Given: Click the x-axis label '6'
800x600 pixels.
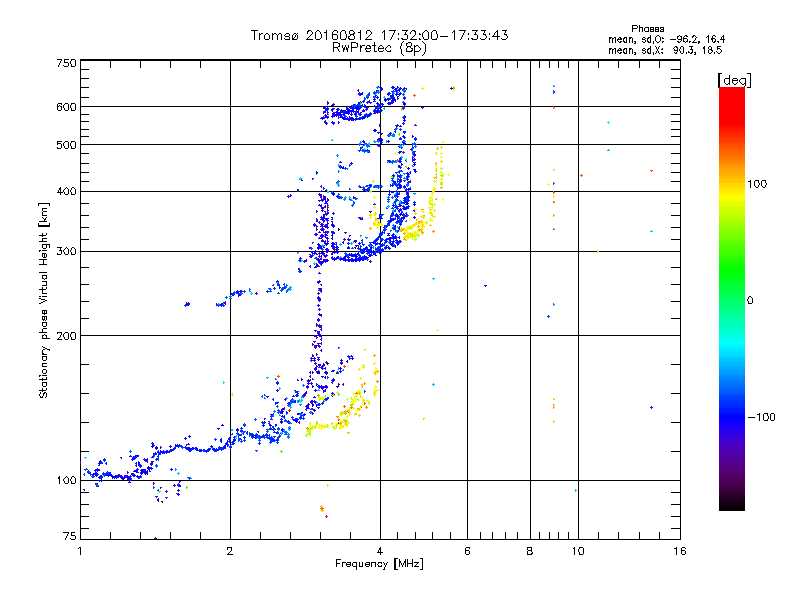Looking at the screenshot, I should tap(467, 551).
